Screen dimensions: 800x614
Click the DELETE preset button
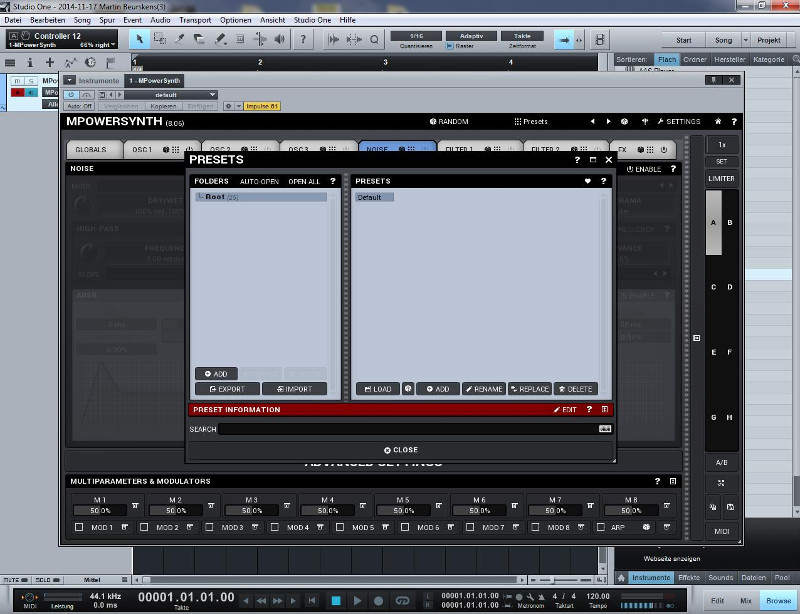pos(576,389)
